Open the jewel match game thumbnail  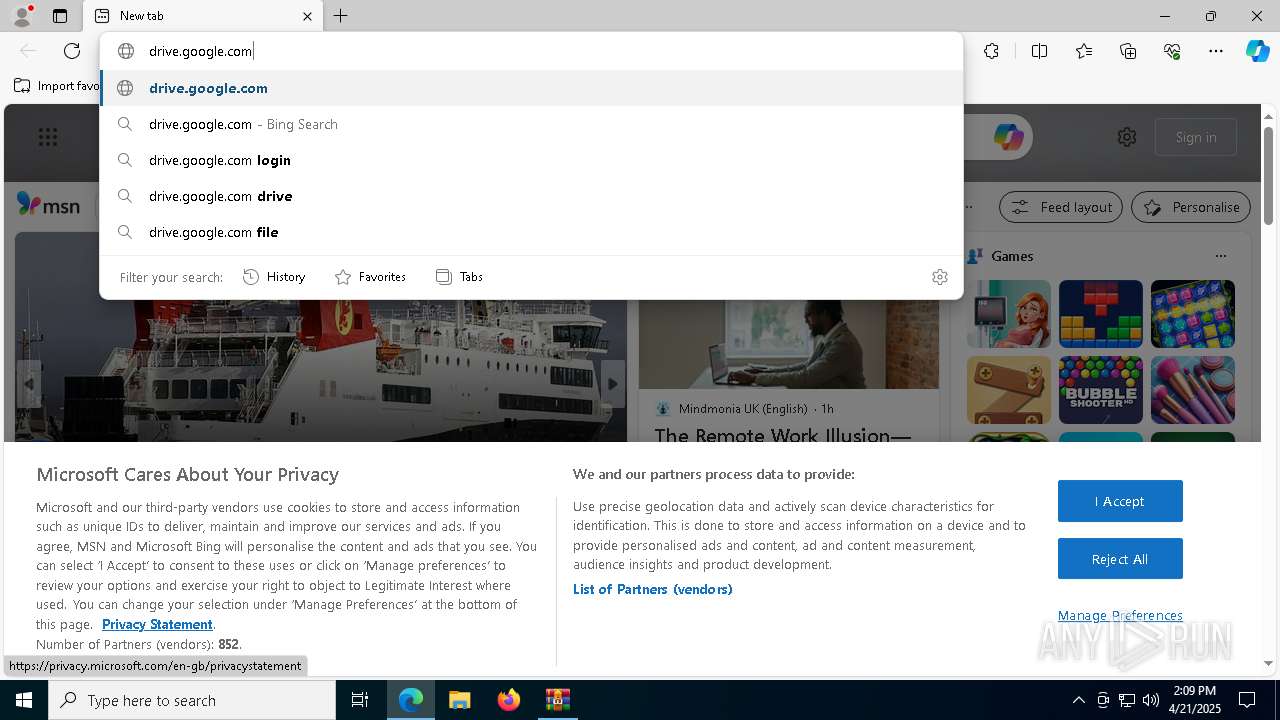pyautogui.click(x=1192, y=314)
